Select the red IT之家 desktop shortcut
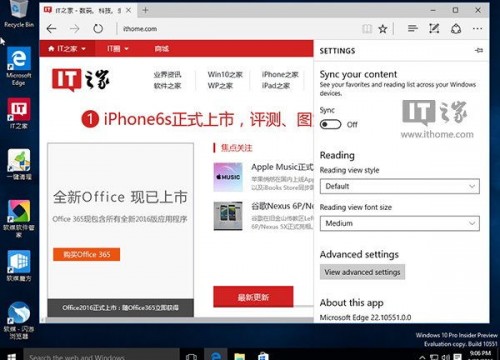 (19, 113)
